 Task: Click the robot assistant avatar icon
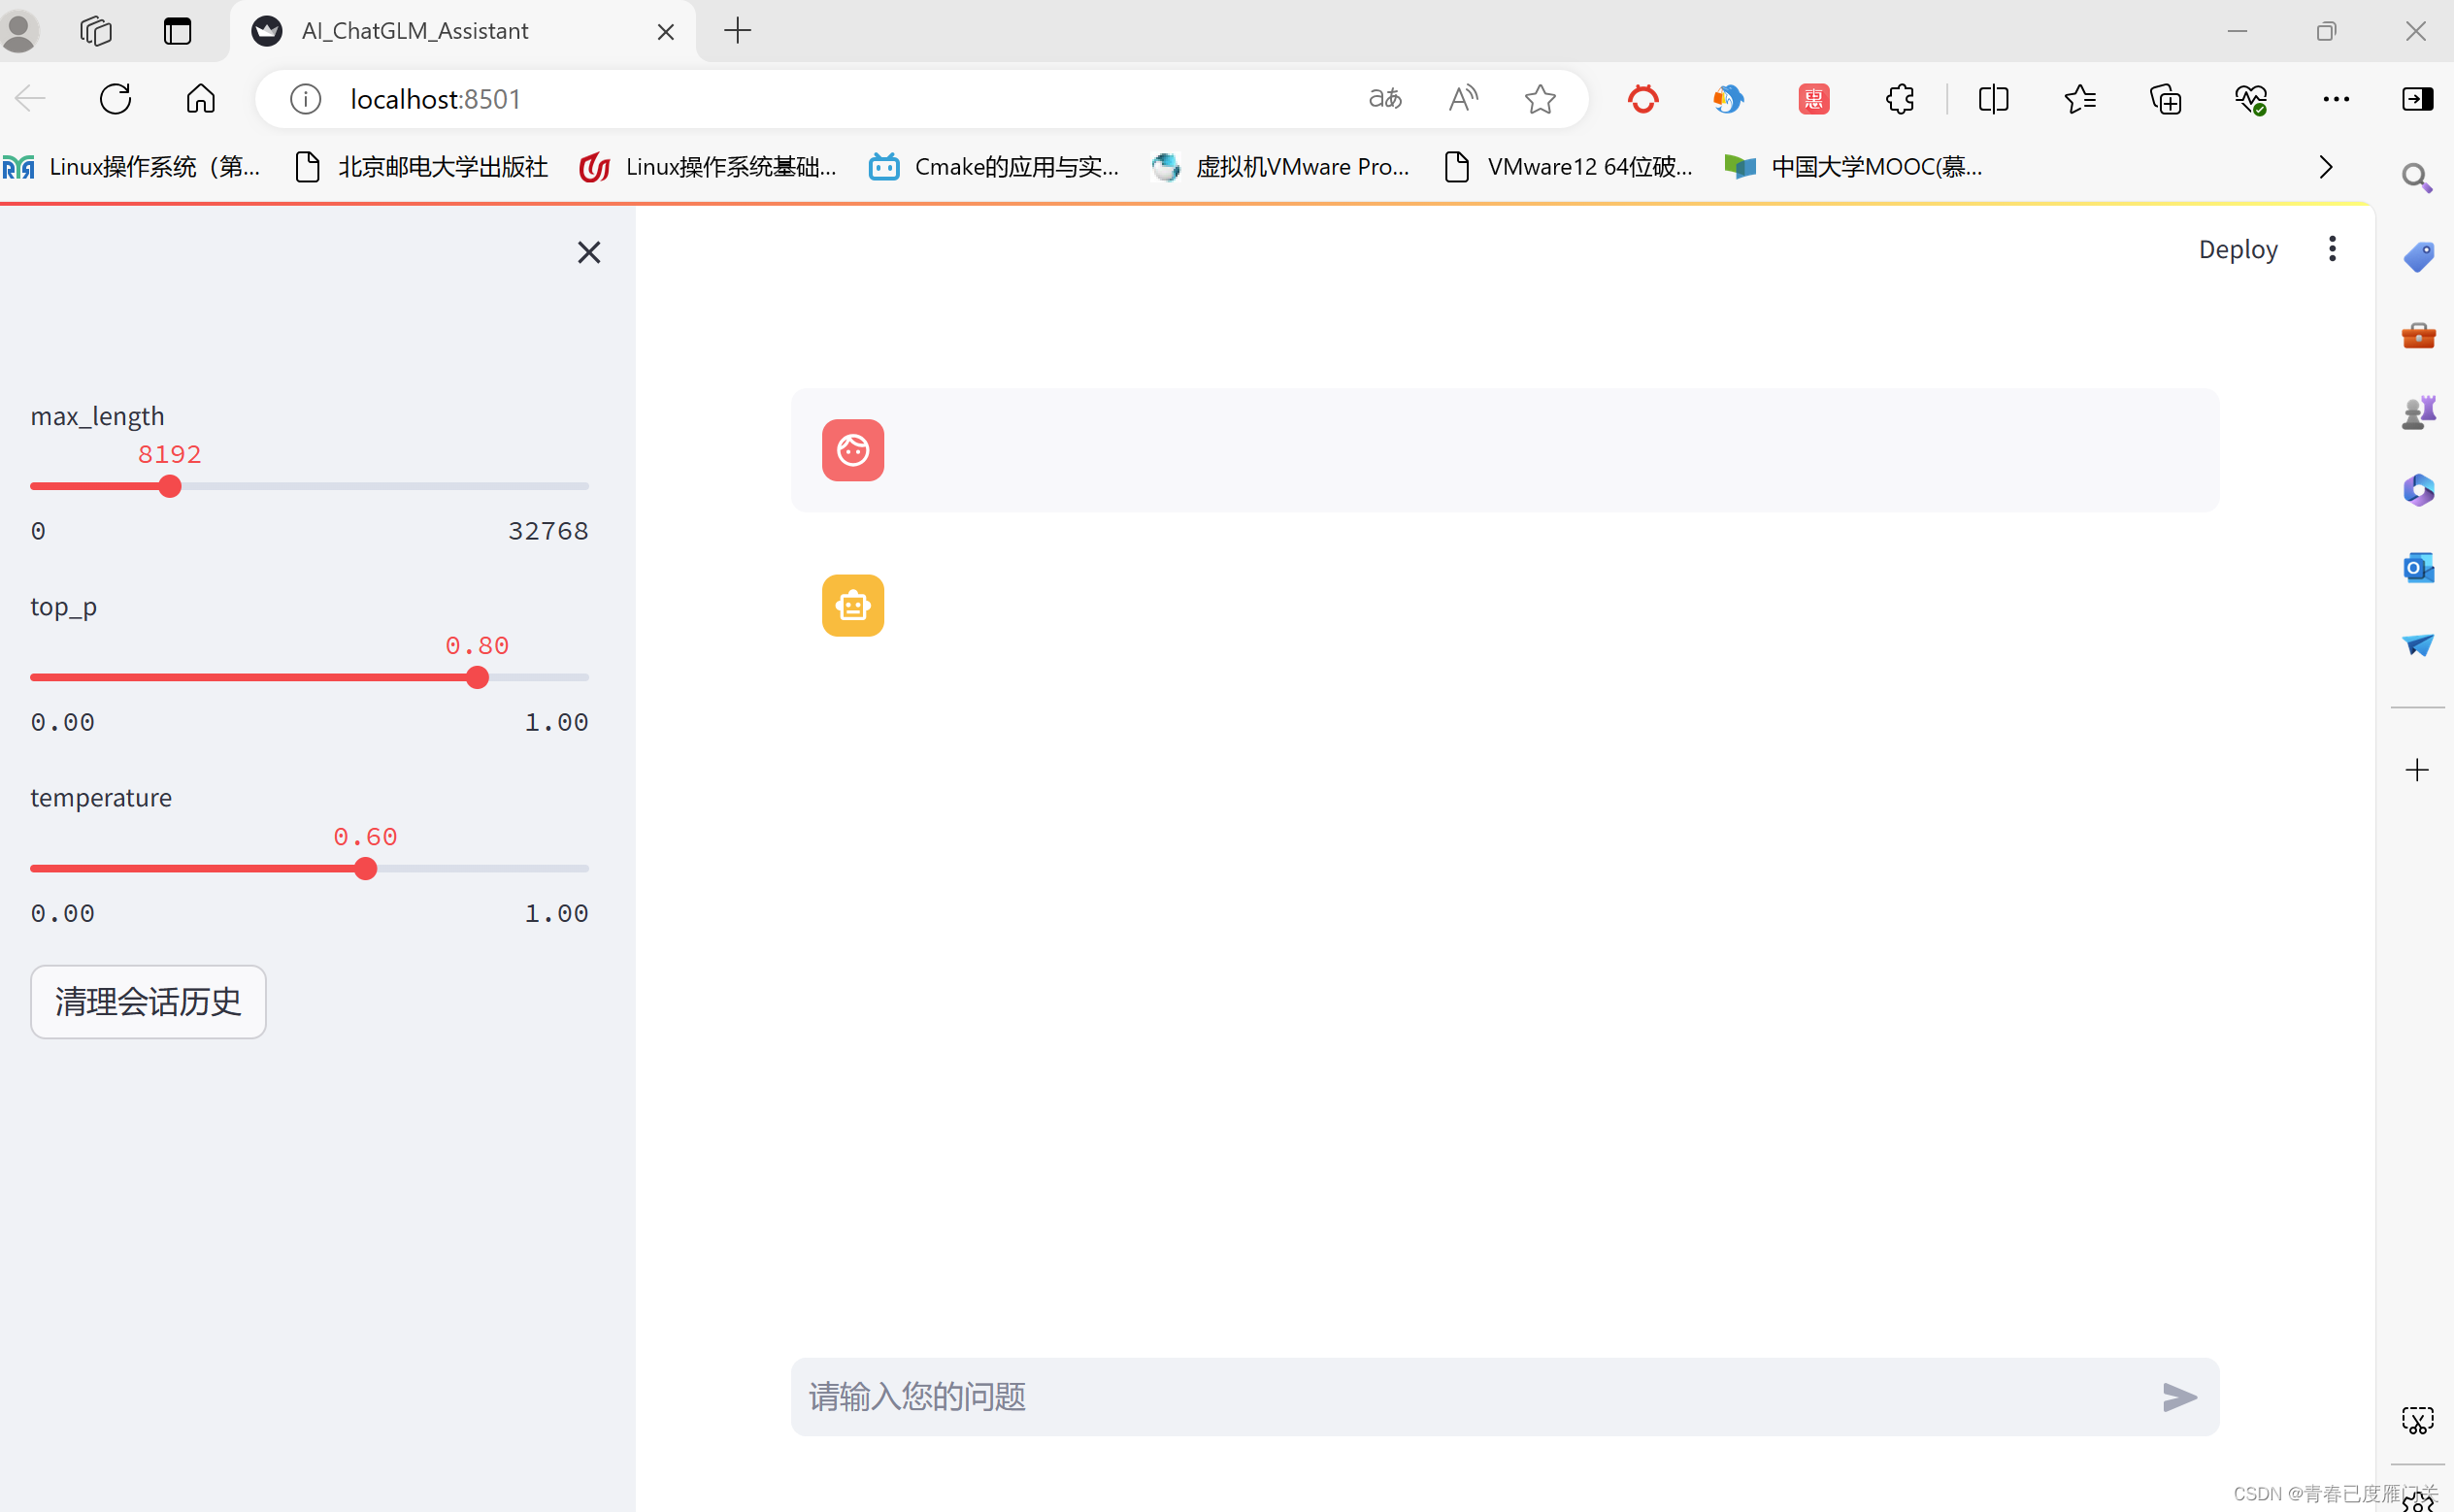(852, 605)
